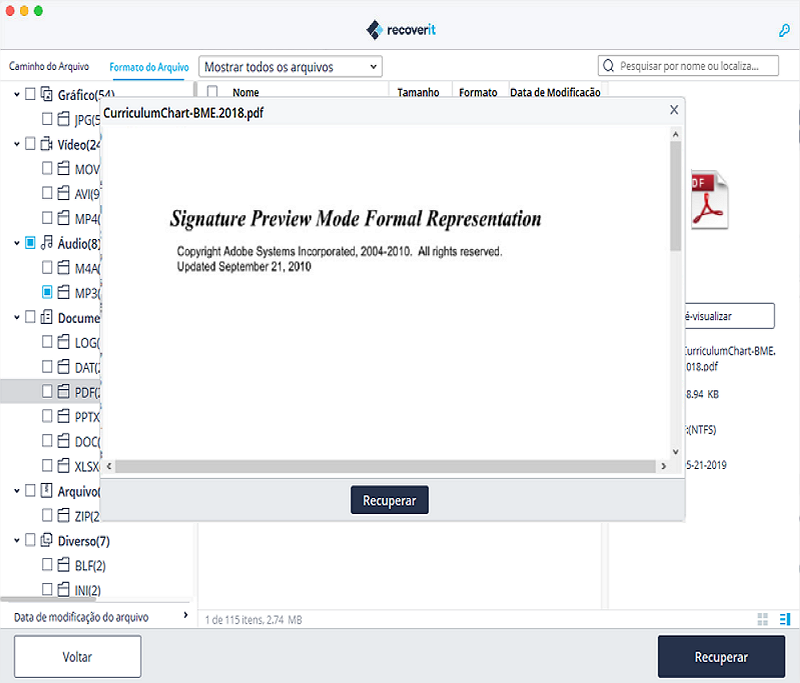This screenshot has height=683, width=800.
Task: Close the PDF preview dialog
Action: point(674,110)
